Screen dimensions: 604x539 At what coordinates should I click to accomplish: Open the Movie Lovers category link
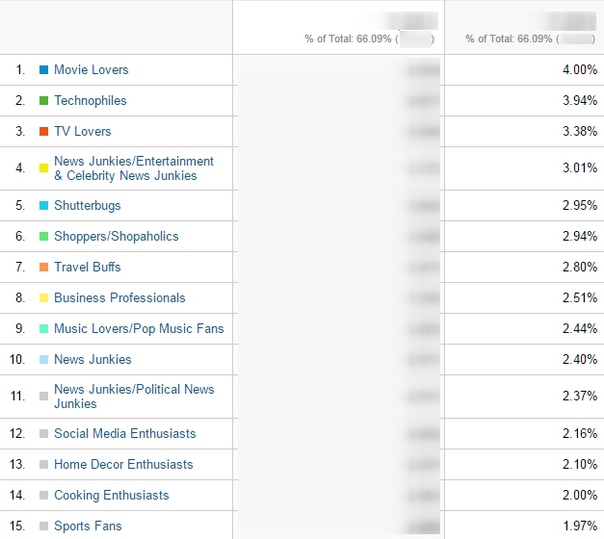tap(91, 70)
